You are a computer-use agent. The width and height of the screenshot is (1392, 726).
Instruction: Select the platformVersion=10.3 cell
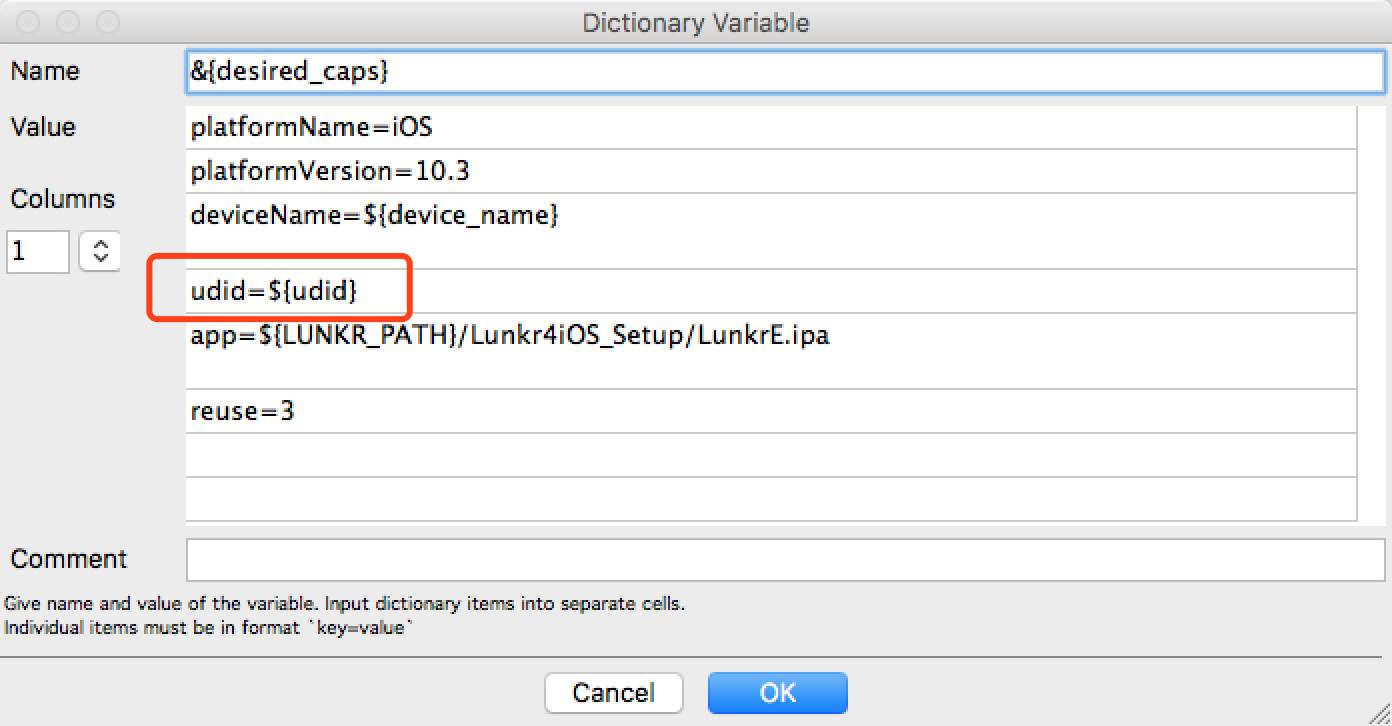point(771,171)
